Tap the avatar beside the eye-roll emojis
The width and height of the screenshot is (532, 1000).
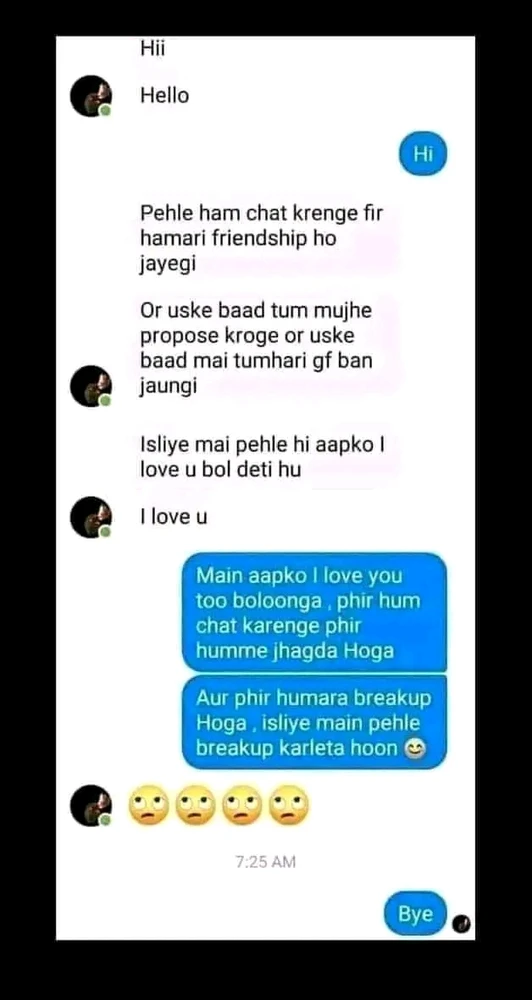point(91,806)
